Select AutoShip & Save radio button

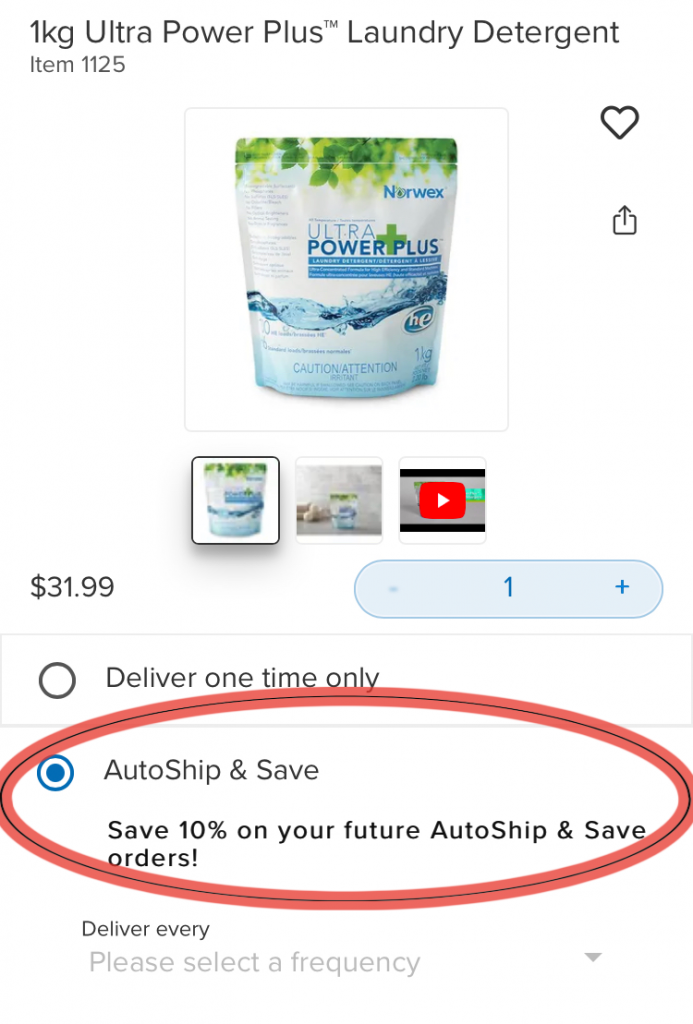coord(56,773)
